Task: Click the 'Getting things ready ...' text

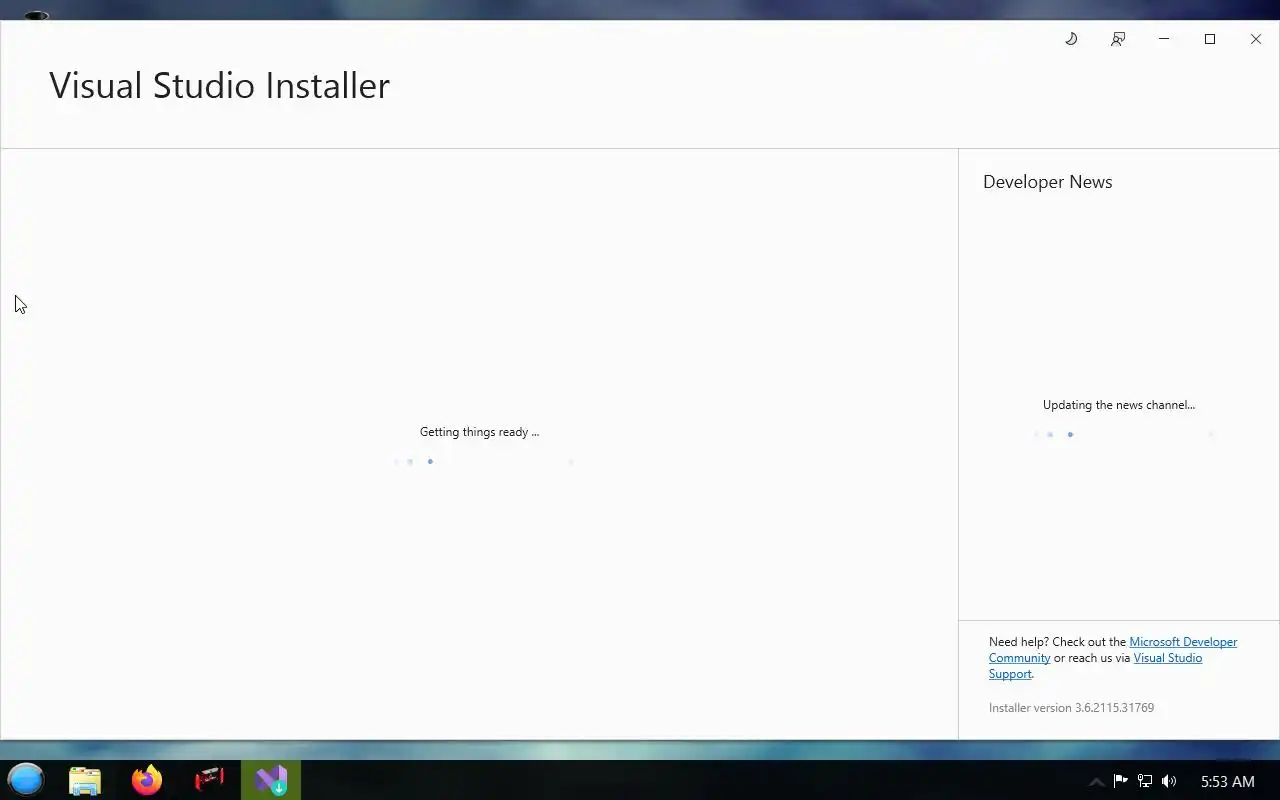Action: [479, 432]
